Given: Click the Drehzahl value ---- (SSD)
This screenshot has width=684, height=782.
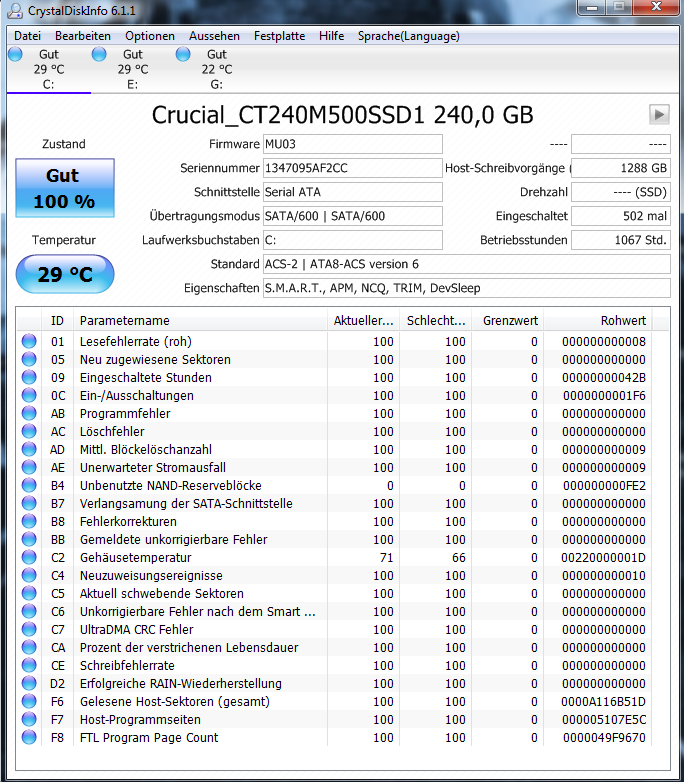Looking at the screenshot, I should [621, 192].
